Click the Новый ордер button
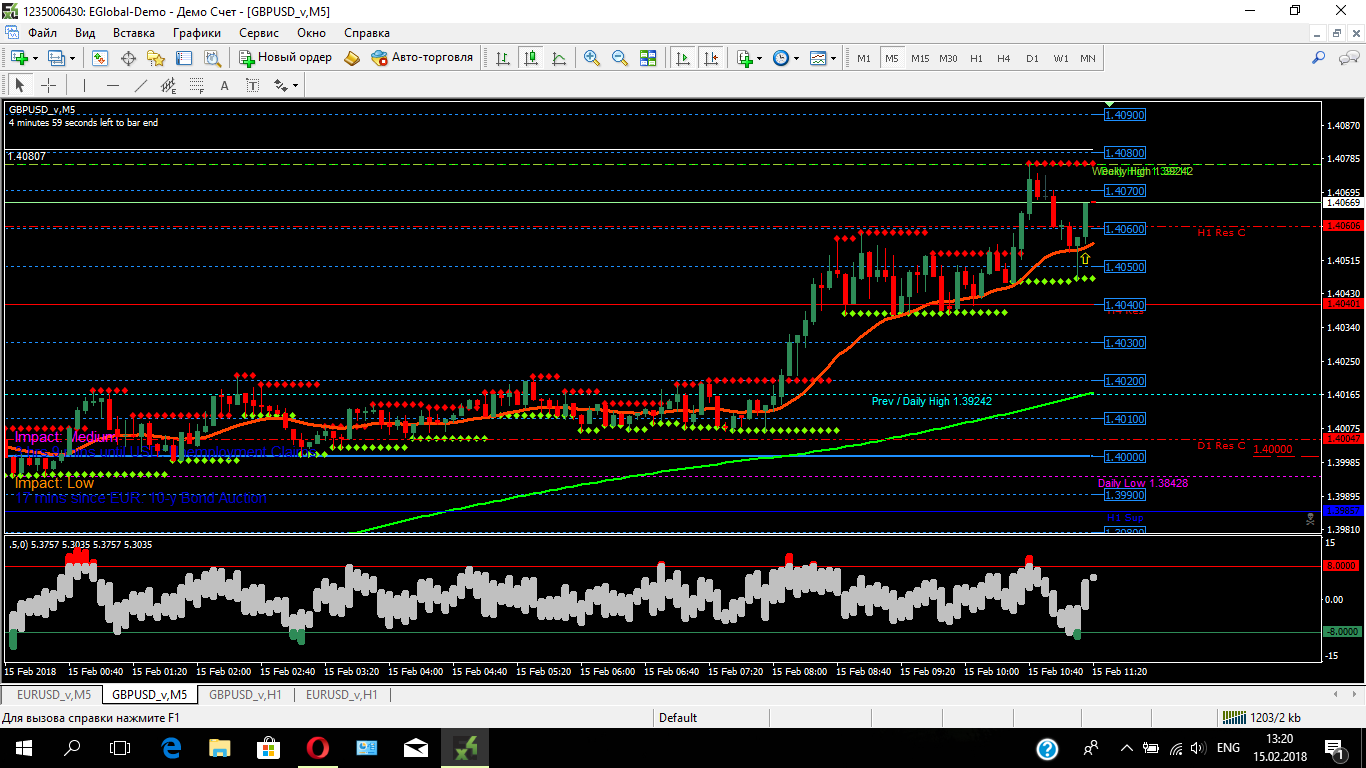 click(285, 58)
